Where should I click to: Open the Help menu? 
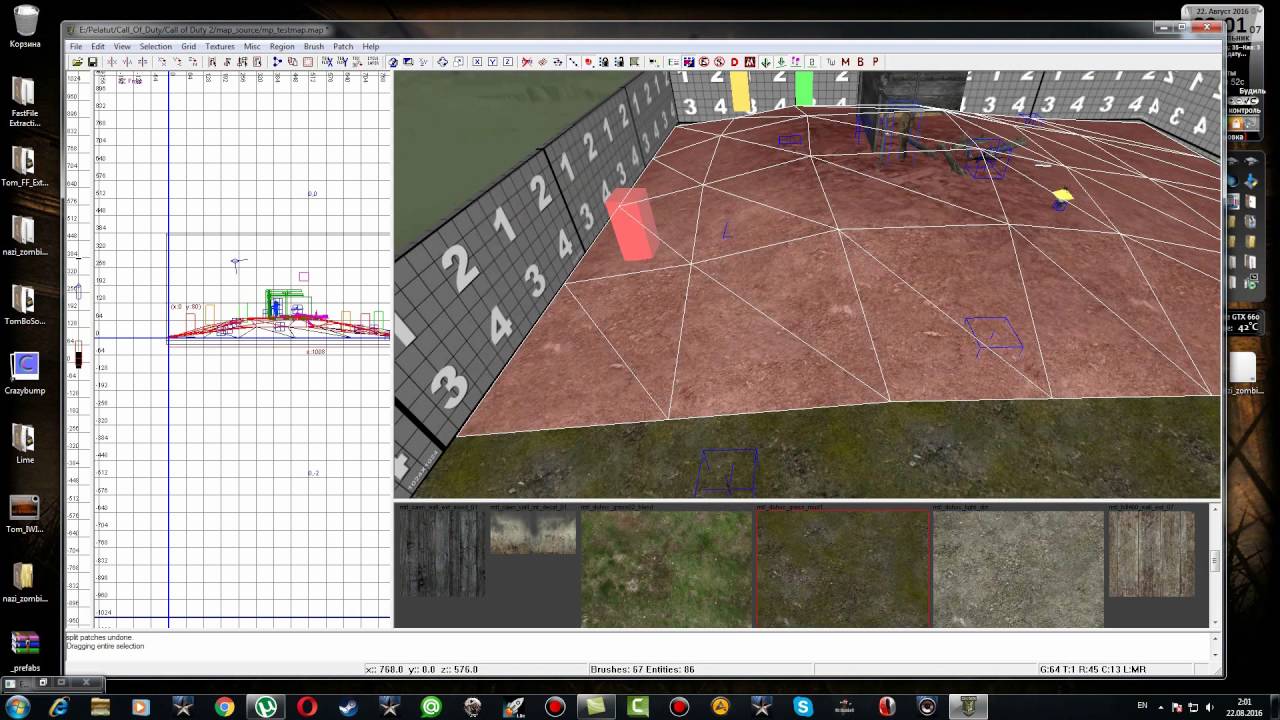[x=371, y=46]
